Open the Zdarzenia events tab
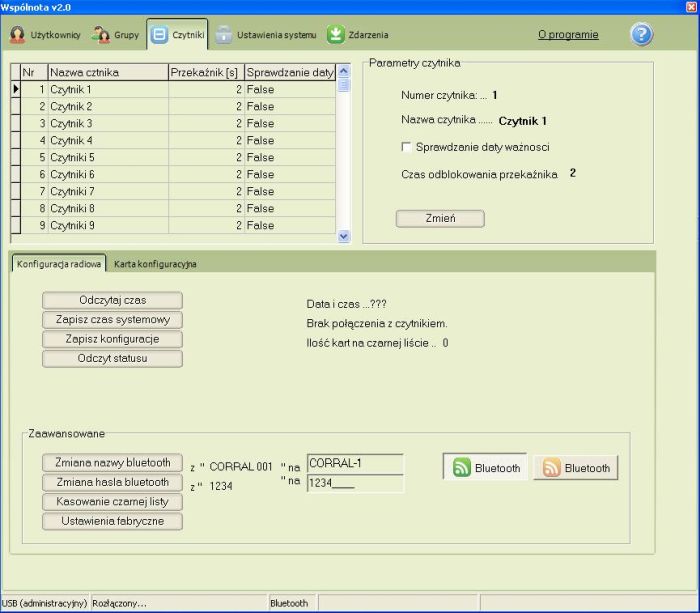This screenshot has height=613, width=700. tap(358, 35)
